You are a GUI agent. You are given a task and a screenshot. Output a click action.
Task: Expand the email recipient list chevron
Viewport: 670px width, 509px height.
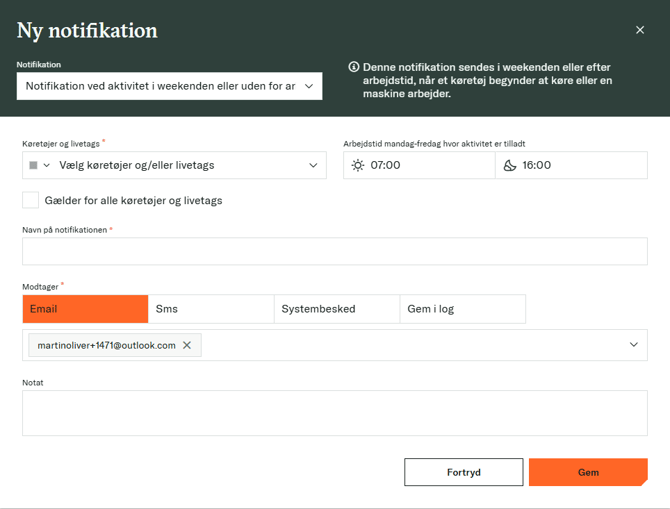click(x=633, y=345)
